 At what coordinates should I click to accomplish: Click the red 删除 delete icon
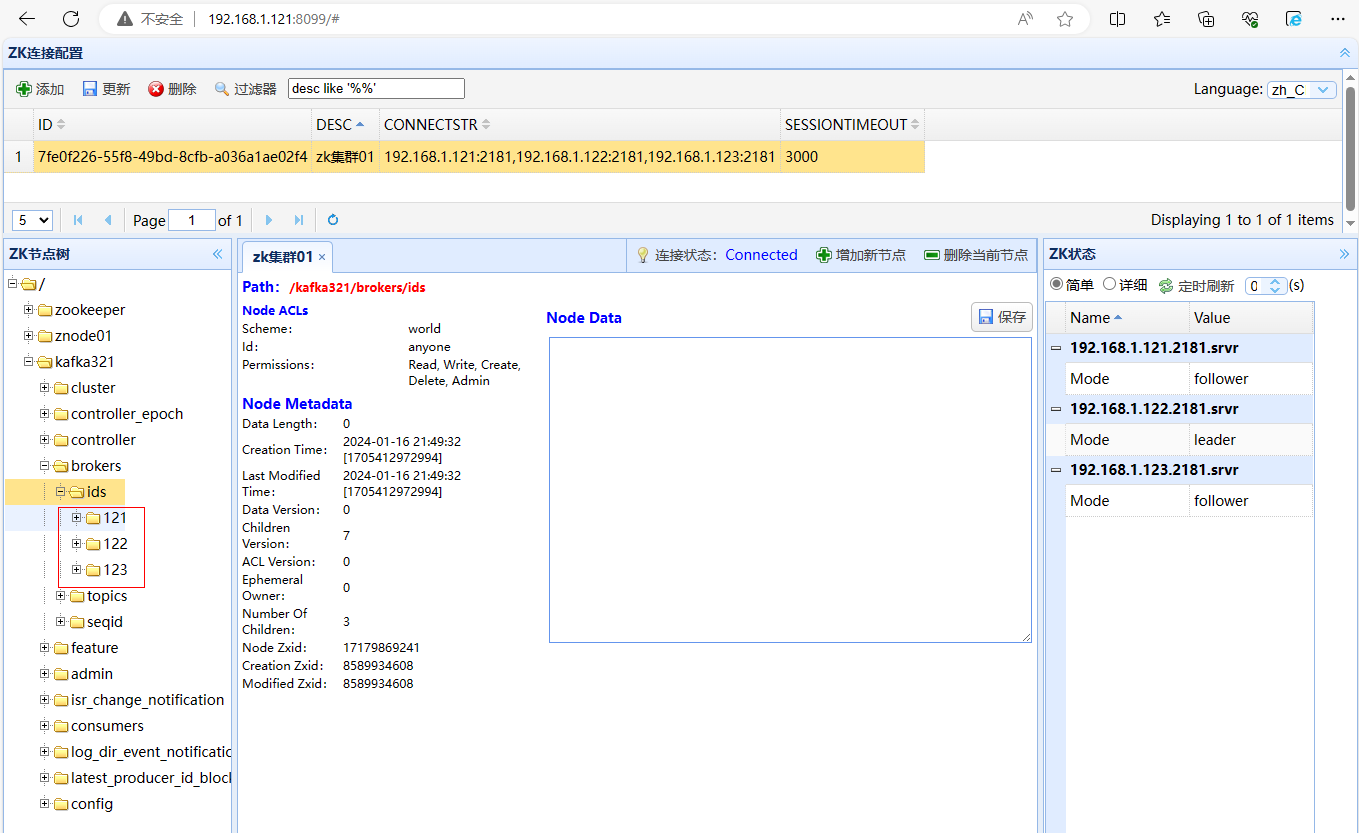point(156,89)
